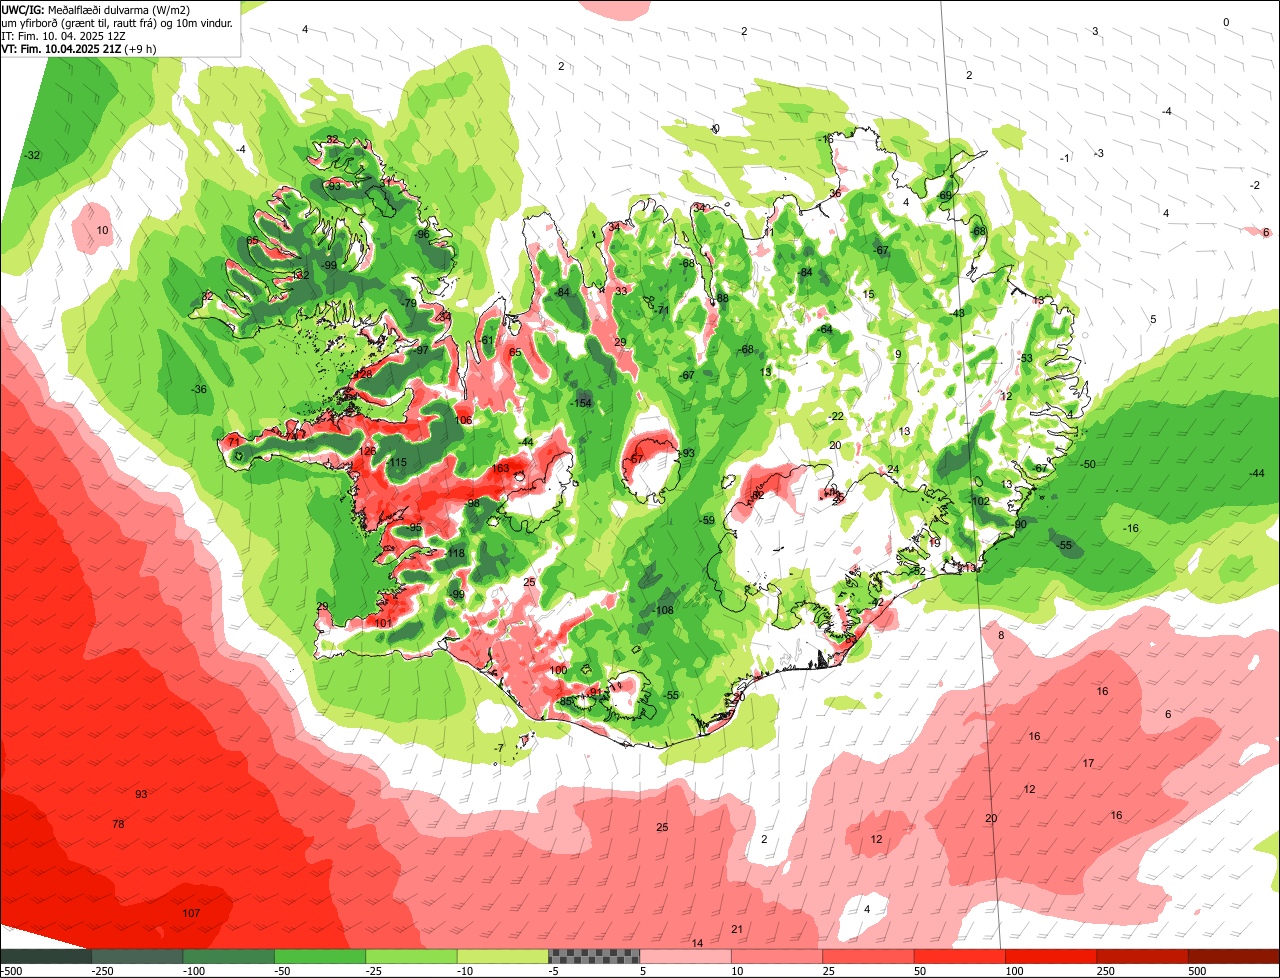Click the dark red 250 to 500 swatch
1280x978 pixels.
(1142, 956)
